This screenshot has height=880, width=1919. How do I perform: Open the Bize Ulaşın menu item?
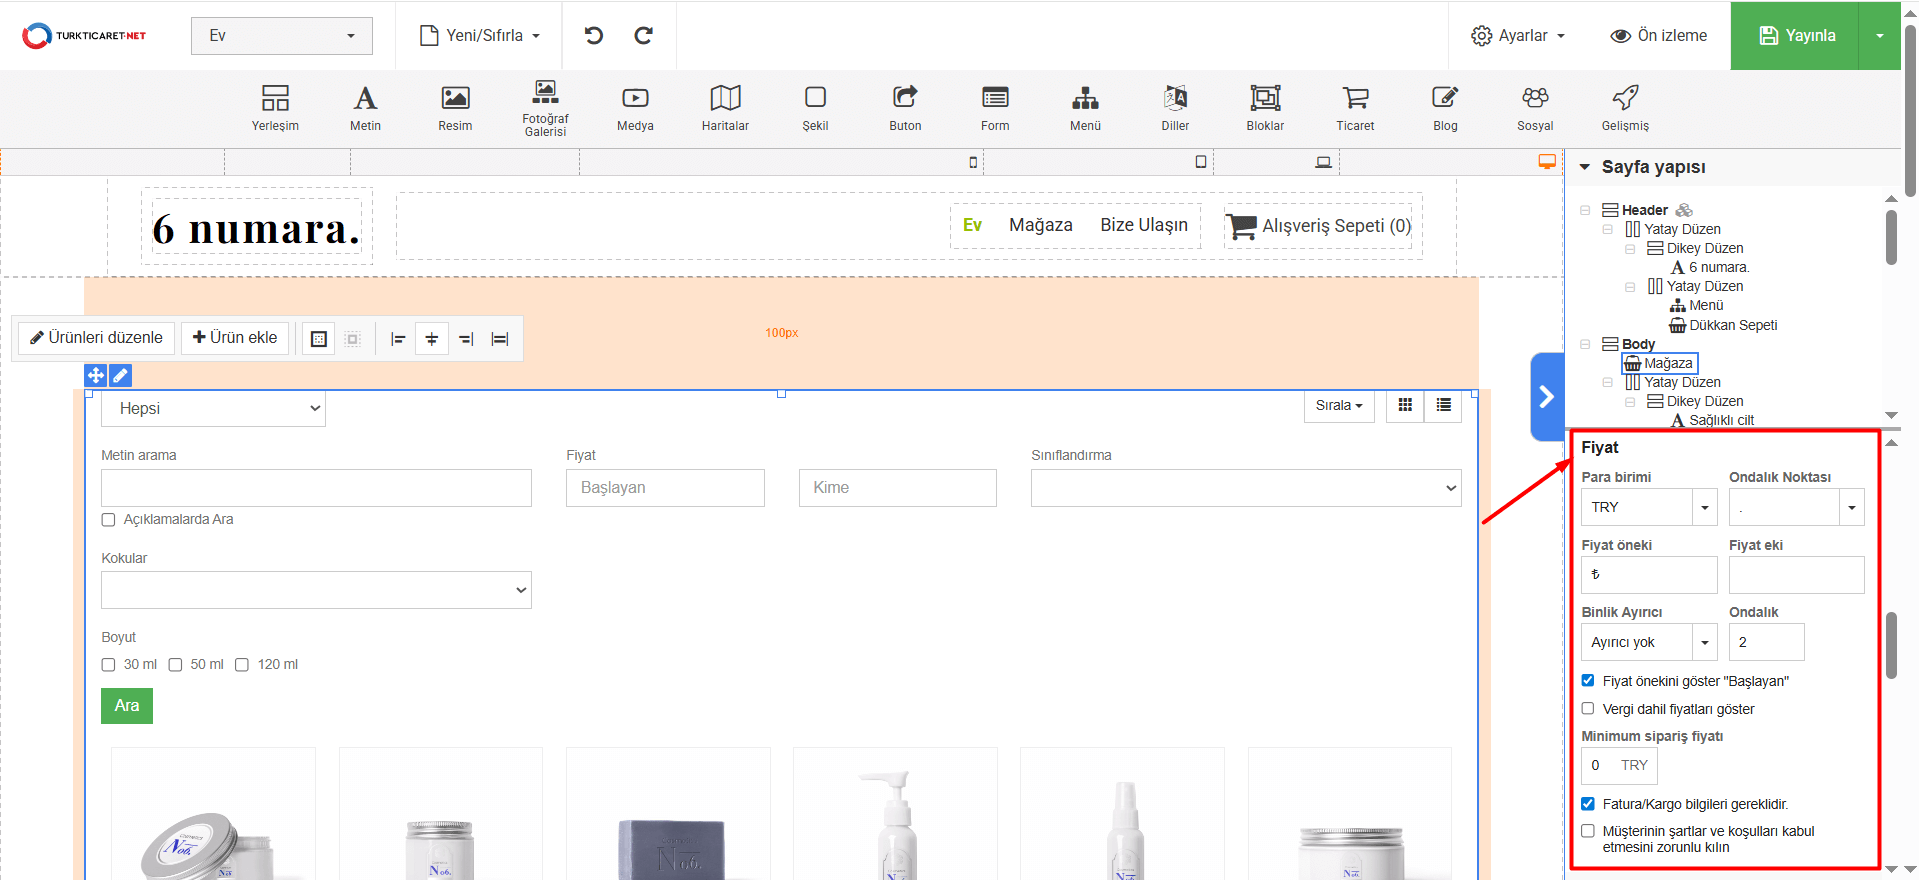tap(1143, 226)
